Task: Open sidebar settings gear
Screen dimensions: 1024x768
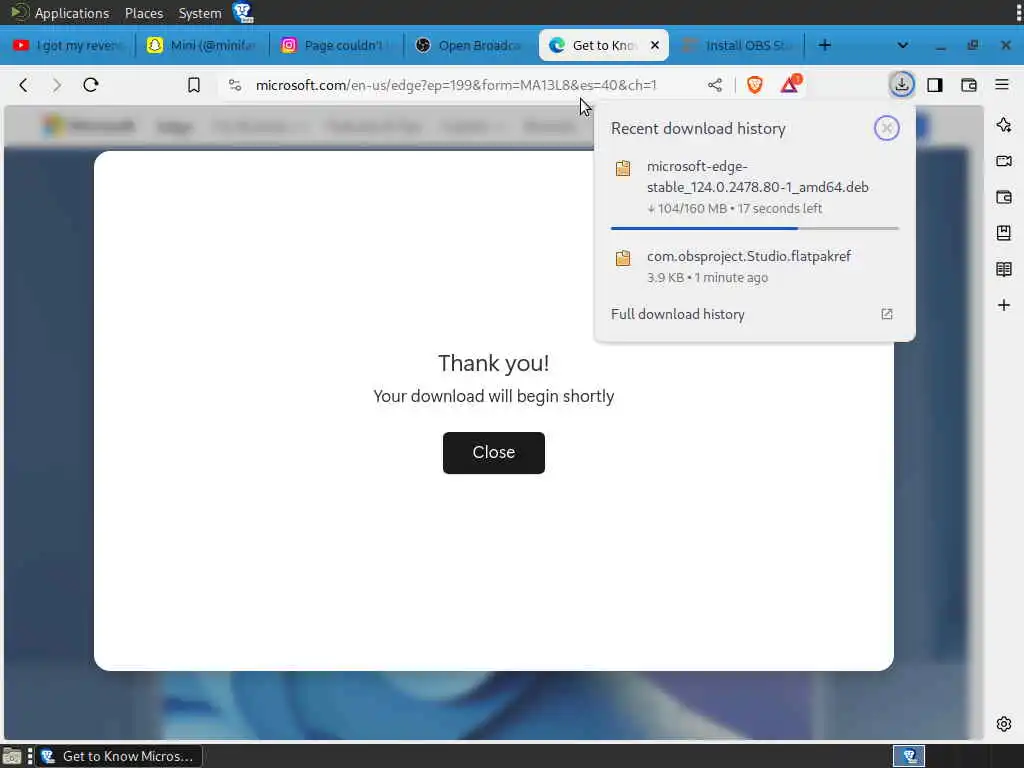Action: coord(1004,724)
